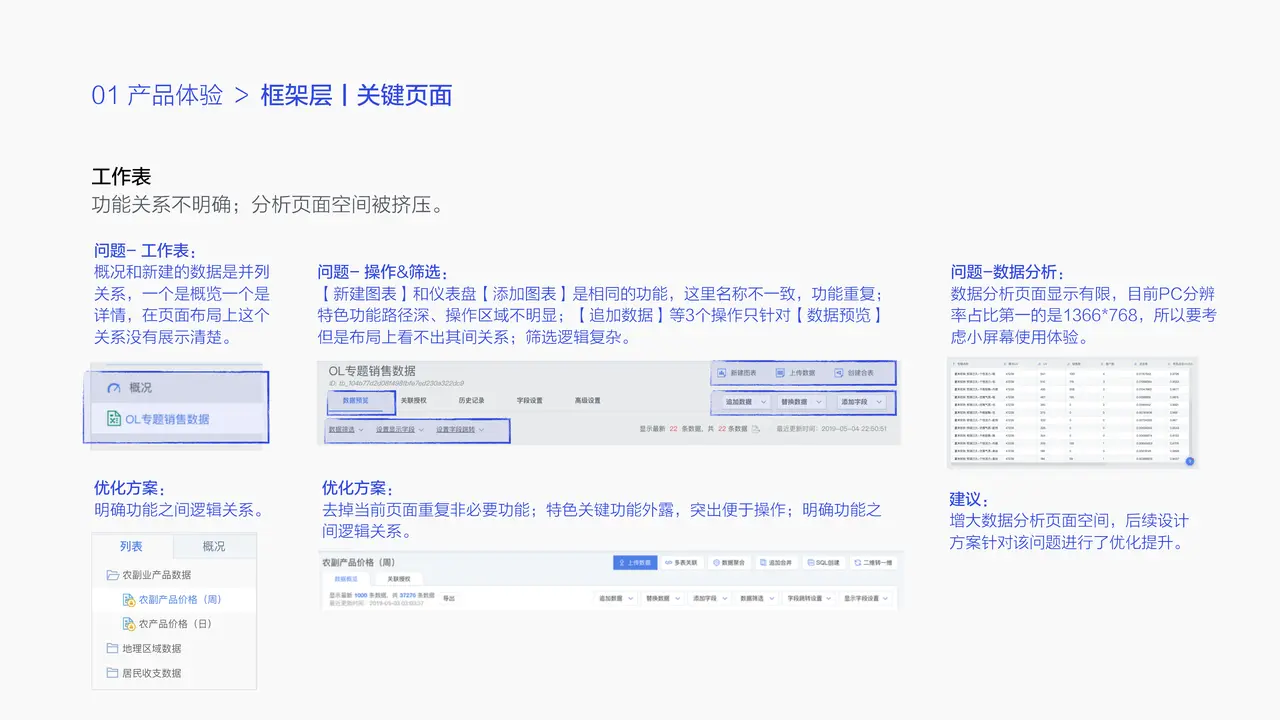Open the 数据预览 tab under OL专题销售数据
1280x720 pixels.
pos(355,401)
